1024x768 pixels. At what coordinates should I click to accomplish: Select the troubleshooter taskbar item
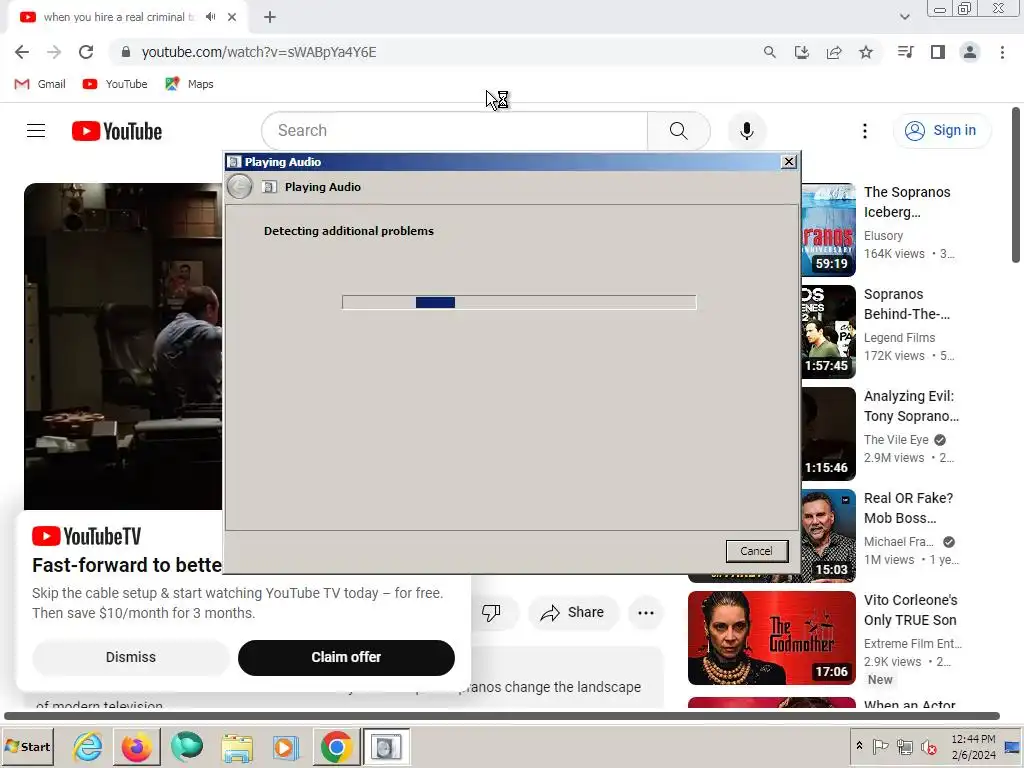[x=386, y=747]
